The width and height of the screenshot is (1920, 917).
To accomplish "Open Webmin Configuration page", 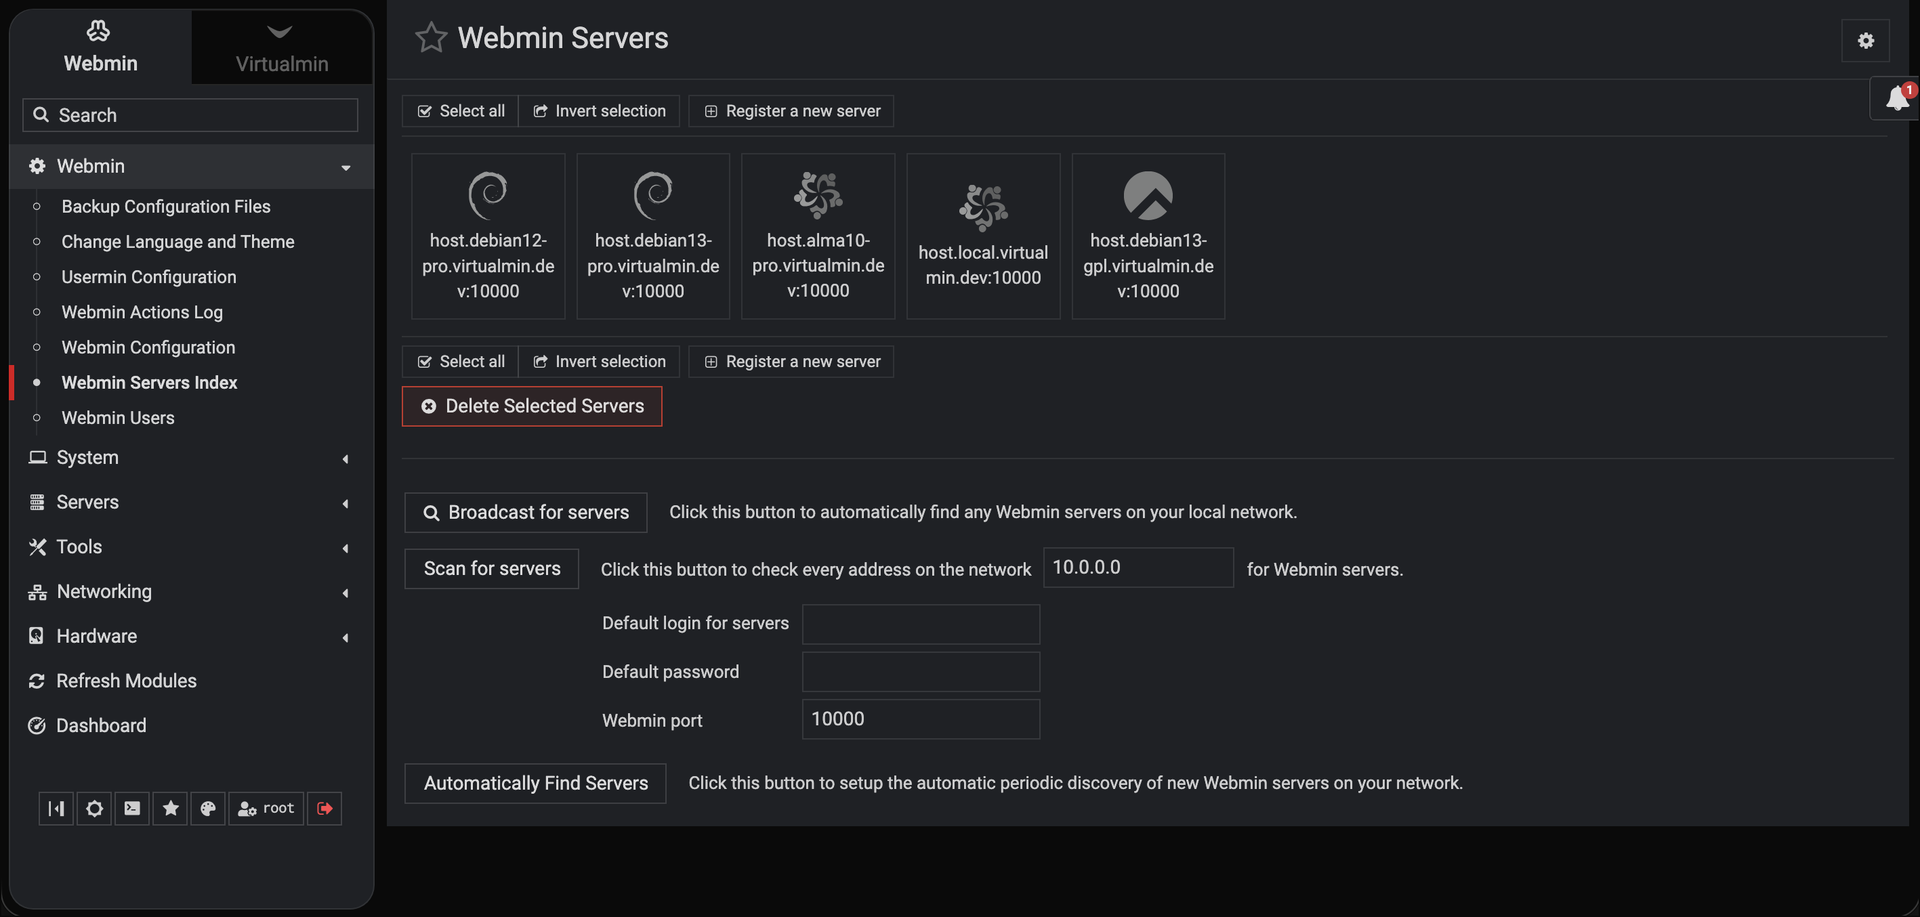I will (x=148, y=347).
